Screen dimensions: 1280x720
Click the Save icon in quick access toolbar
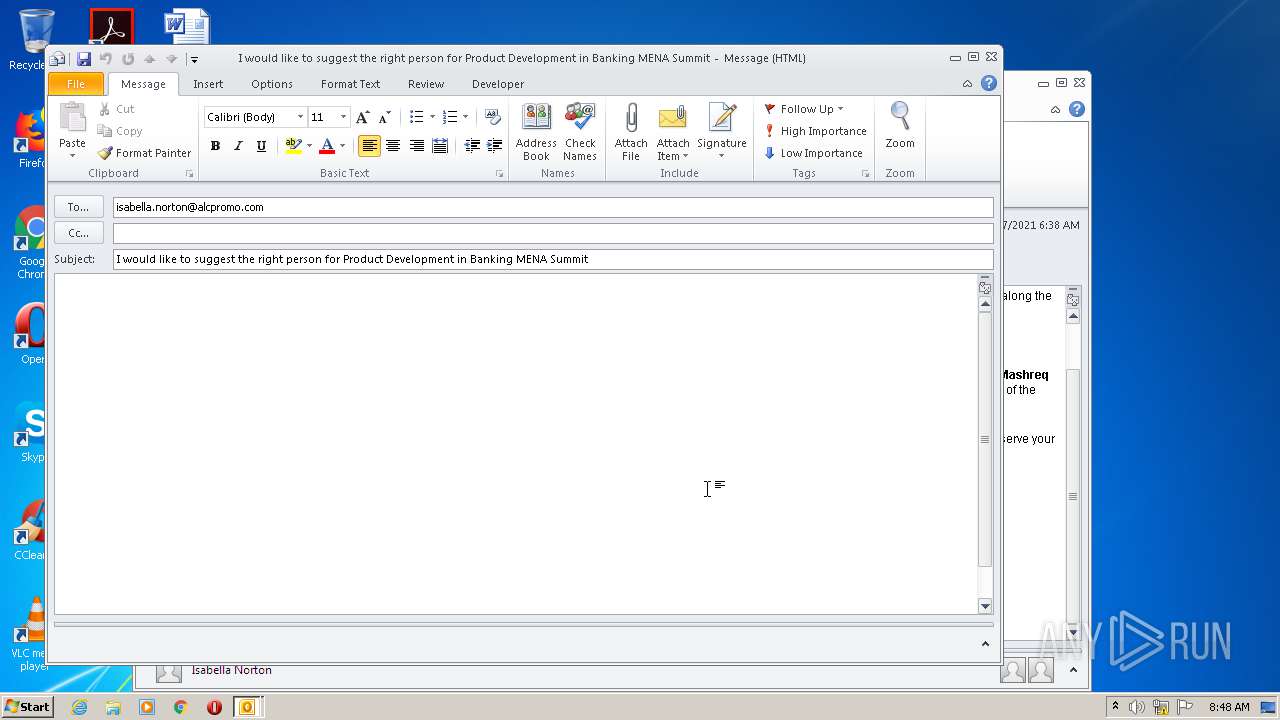click(x=84, y=59)
